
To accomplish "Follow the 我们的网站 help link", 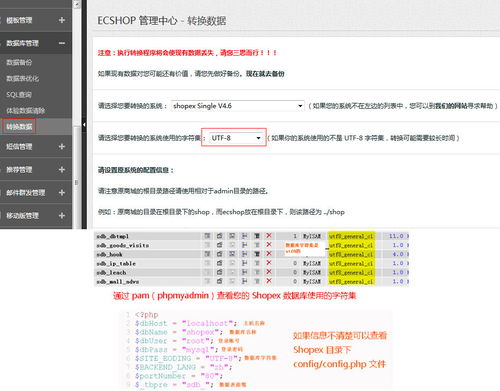I will tap(452, 106).
